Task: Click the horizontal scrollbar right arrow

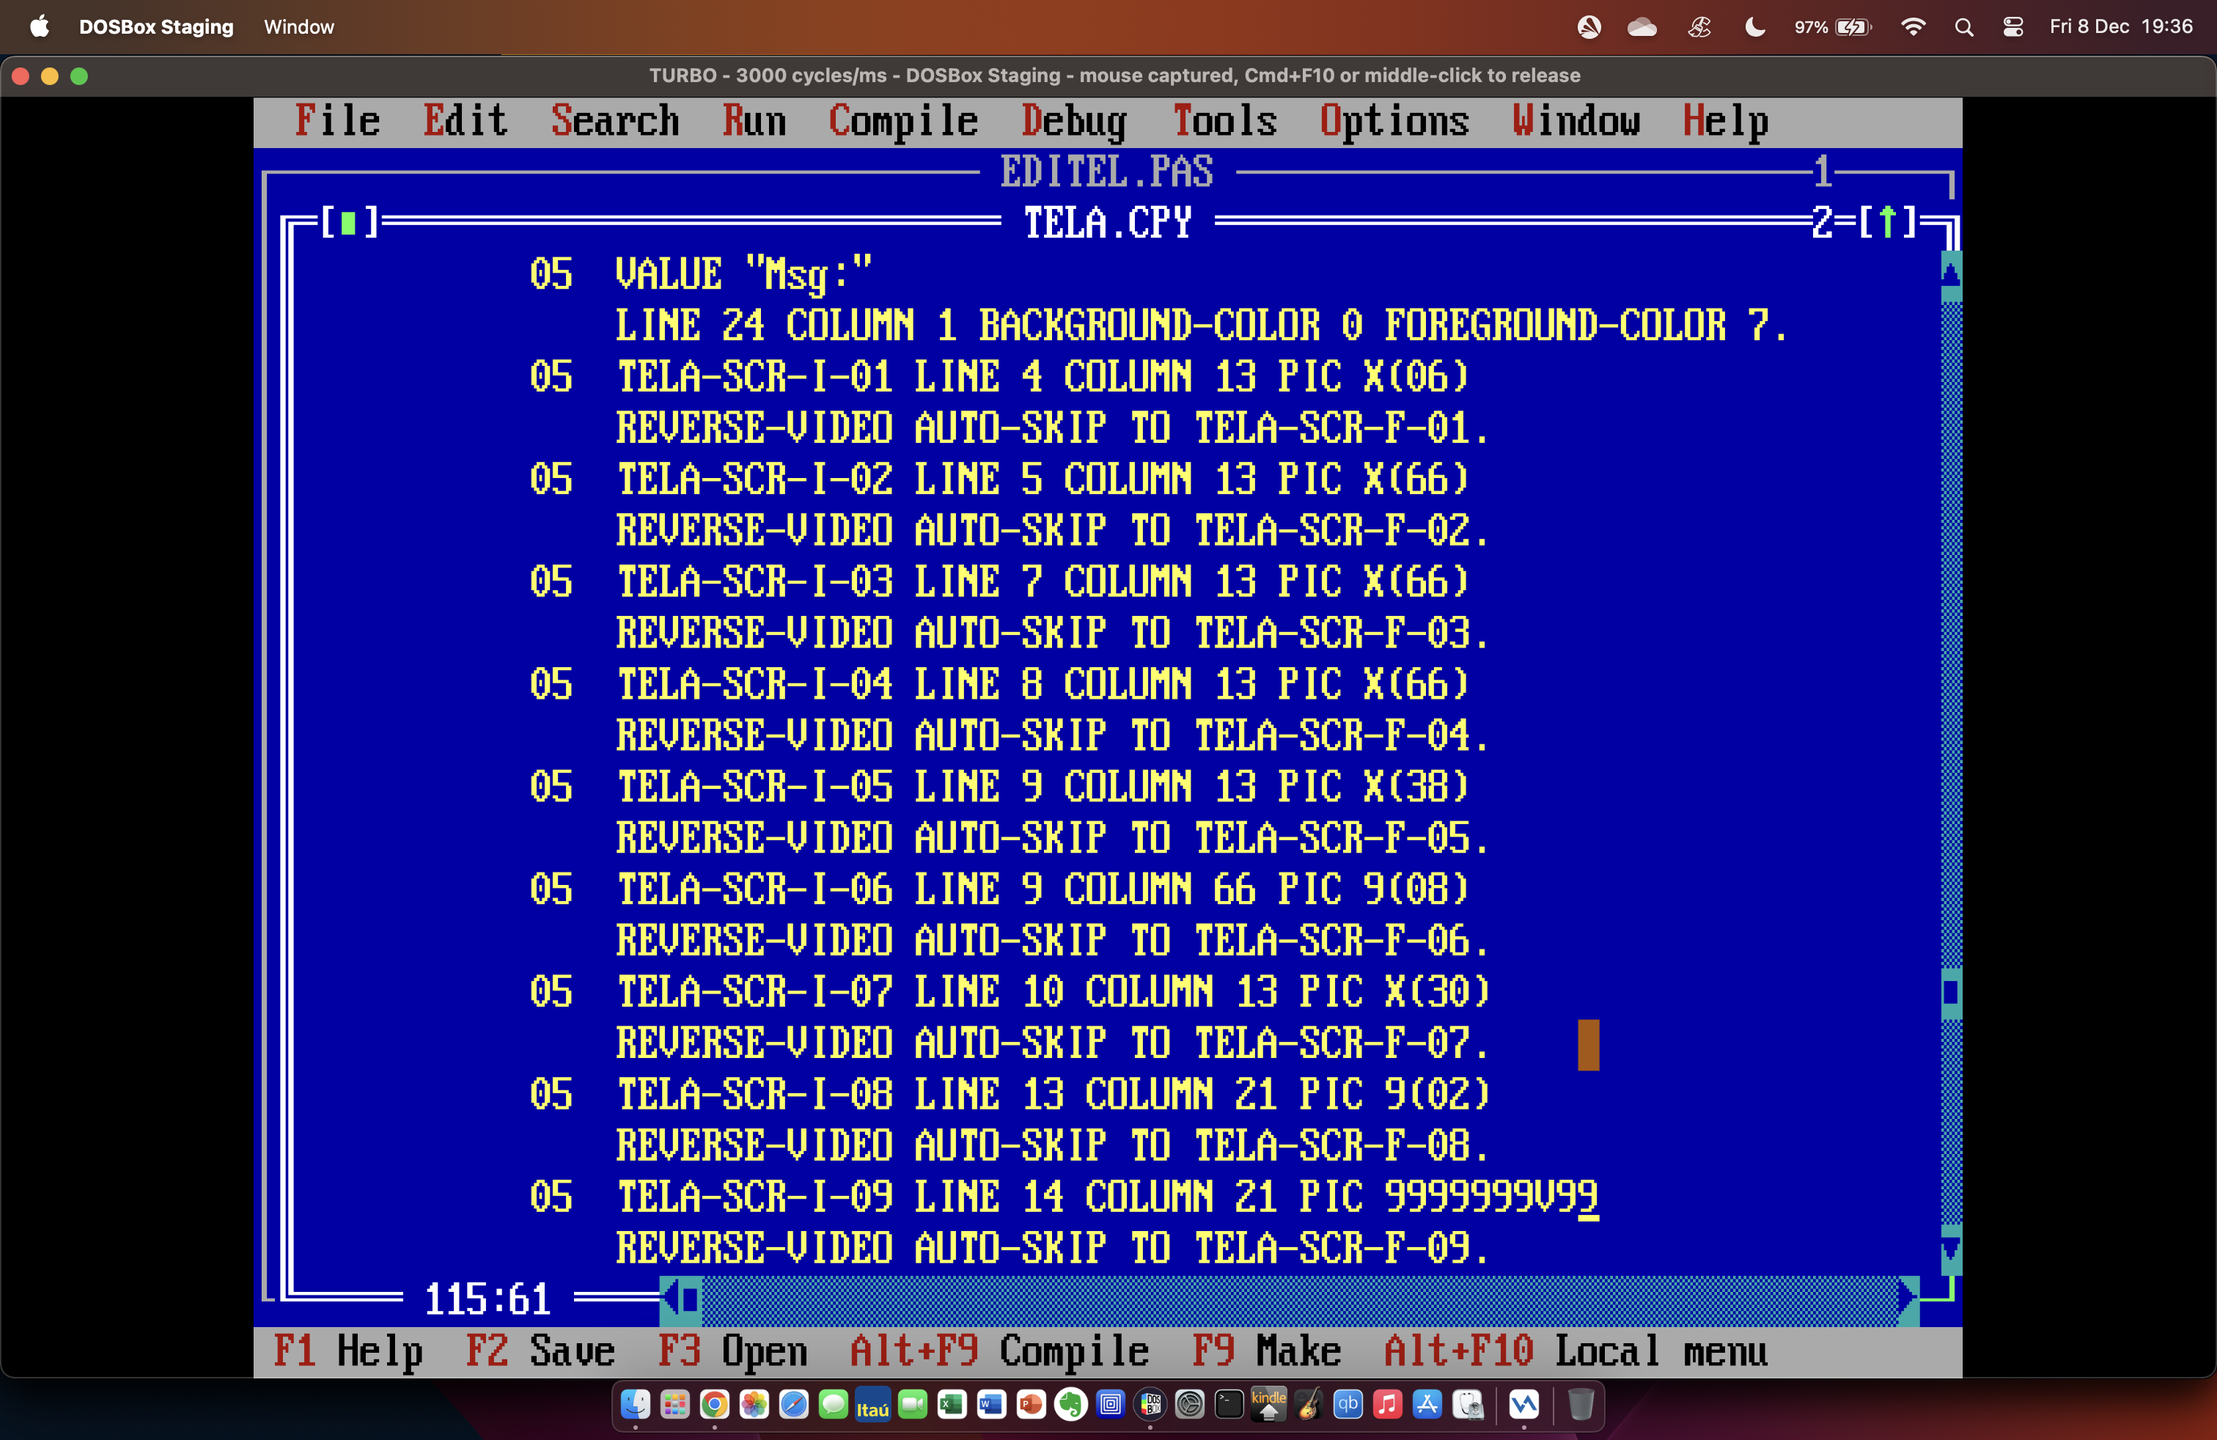Action: tap(1908, 1299)
